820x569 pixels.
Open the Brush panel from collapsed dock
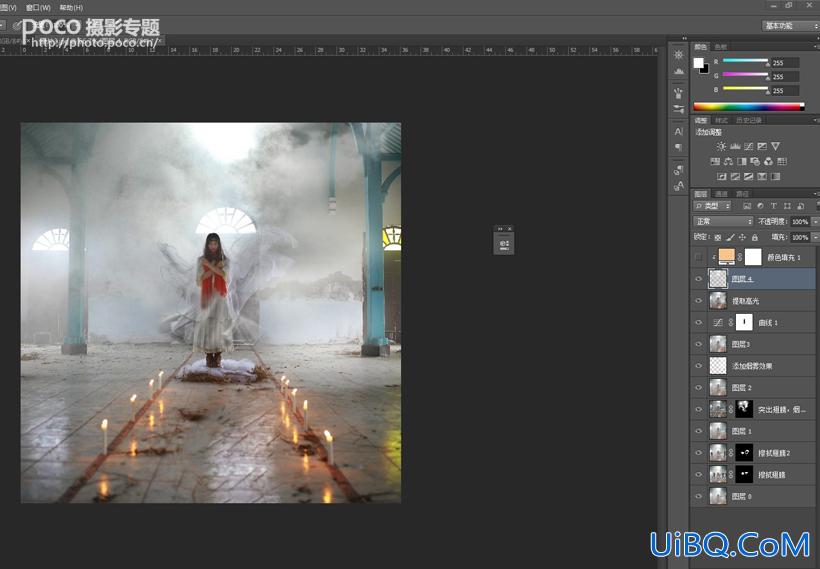(678, 94)
